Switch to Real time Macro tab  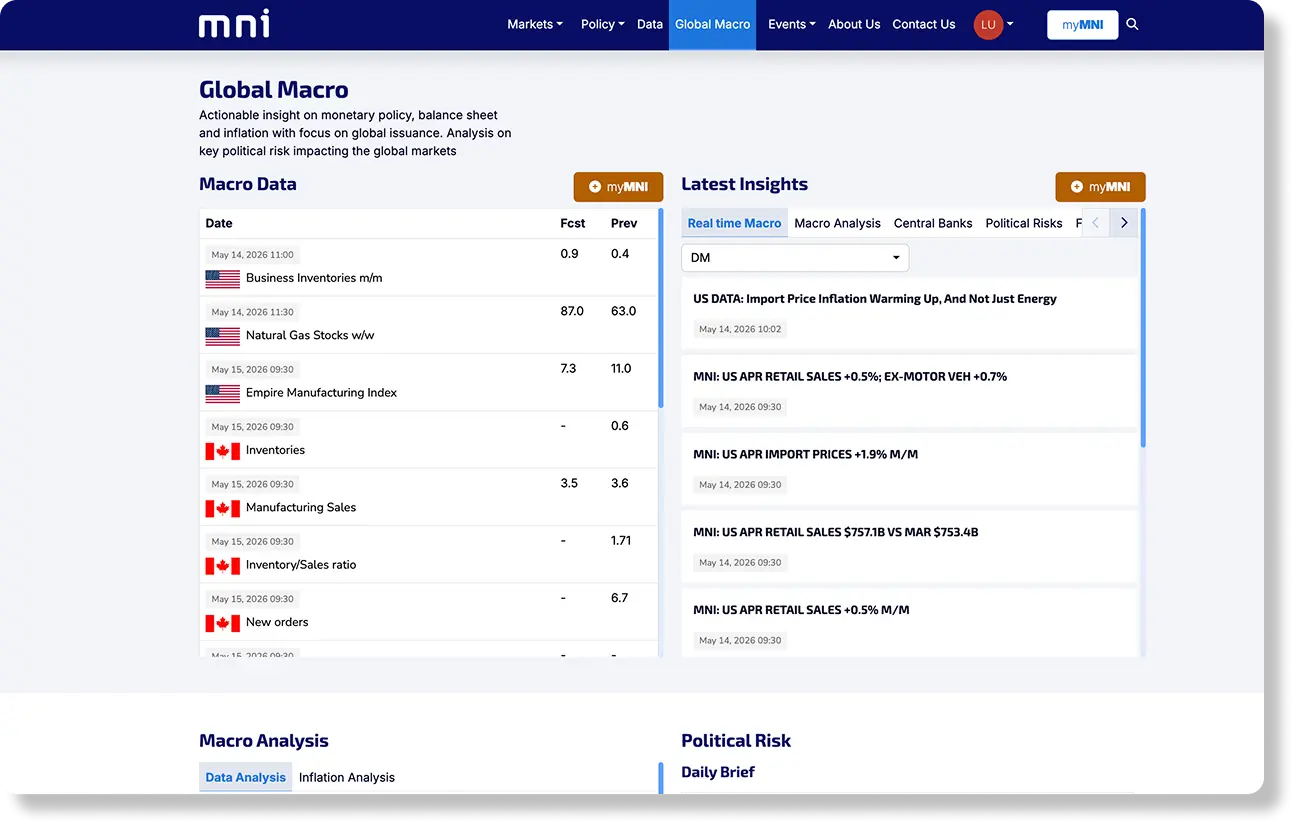tap(734, 223)
